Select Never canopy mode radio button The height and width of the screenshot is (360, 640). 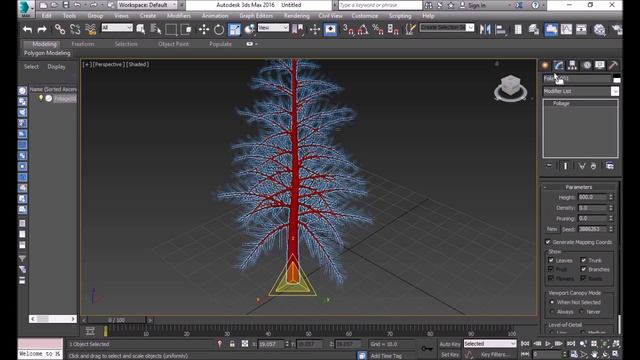(x=581, y=311)
